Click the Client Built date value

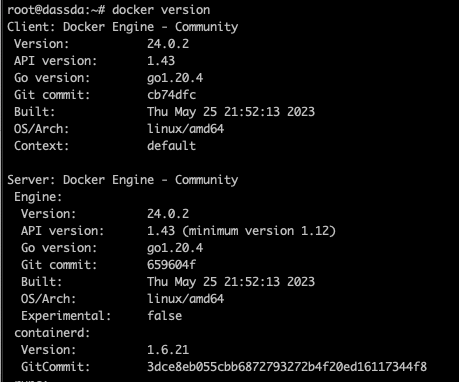[231, 112]
